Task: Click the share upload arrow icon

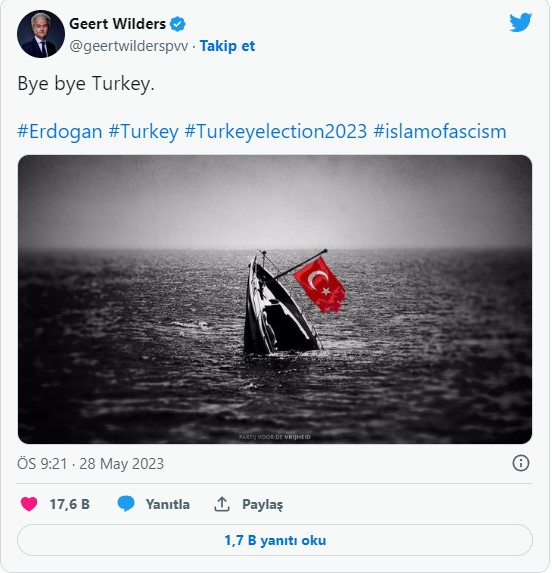Action: point(222,504)
